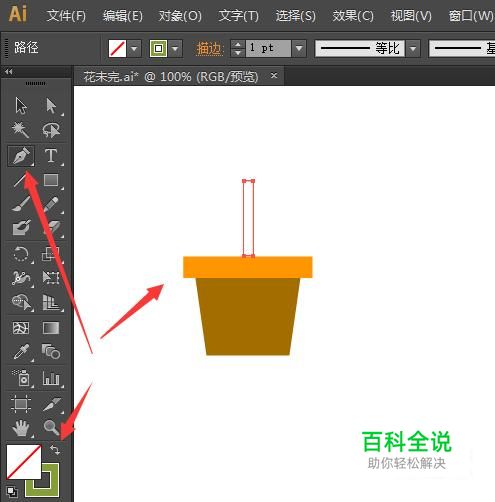Select the Type tool
This screenshot has height=502, width=495.
click(x=51, y=156)
